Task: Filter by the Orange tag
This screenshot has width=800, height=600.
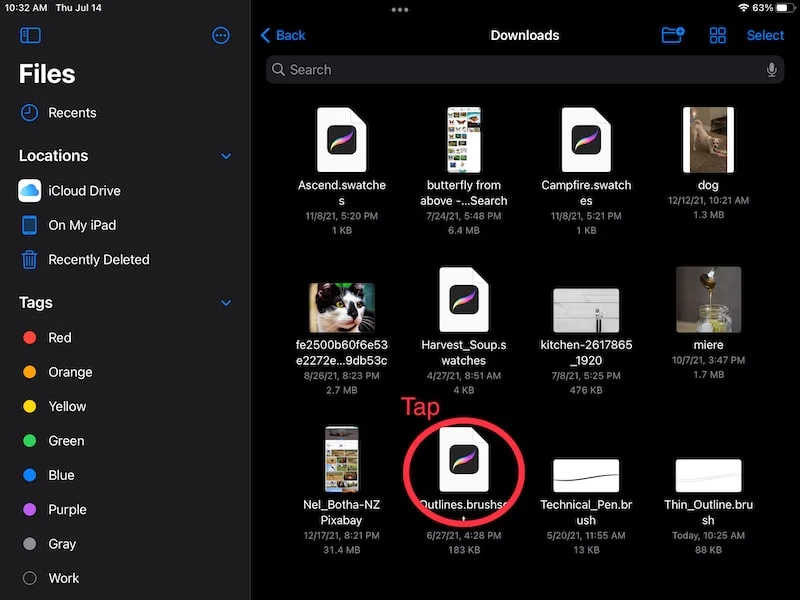Action: [x=57, y=372]
